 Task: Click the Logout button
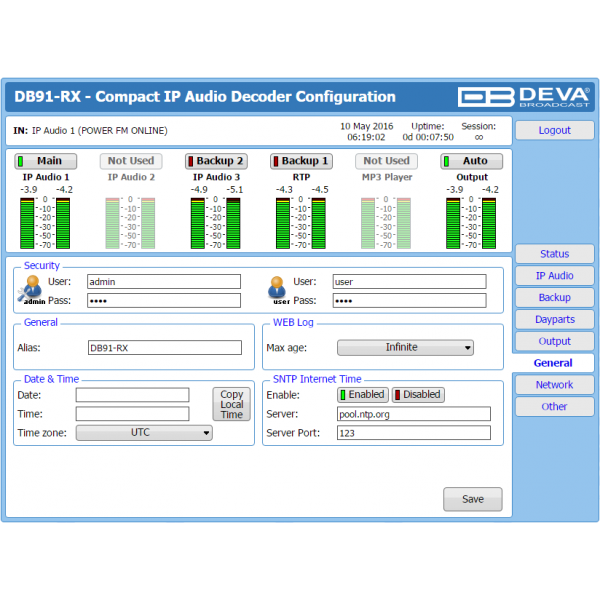click(554, 130)
